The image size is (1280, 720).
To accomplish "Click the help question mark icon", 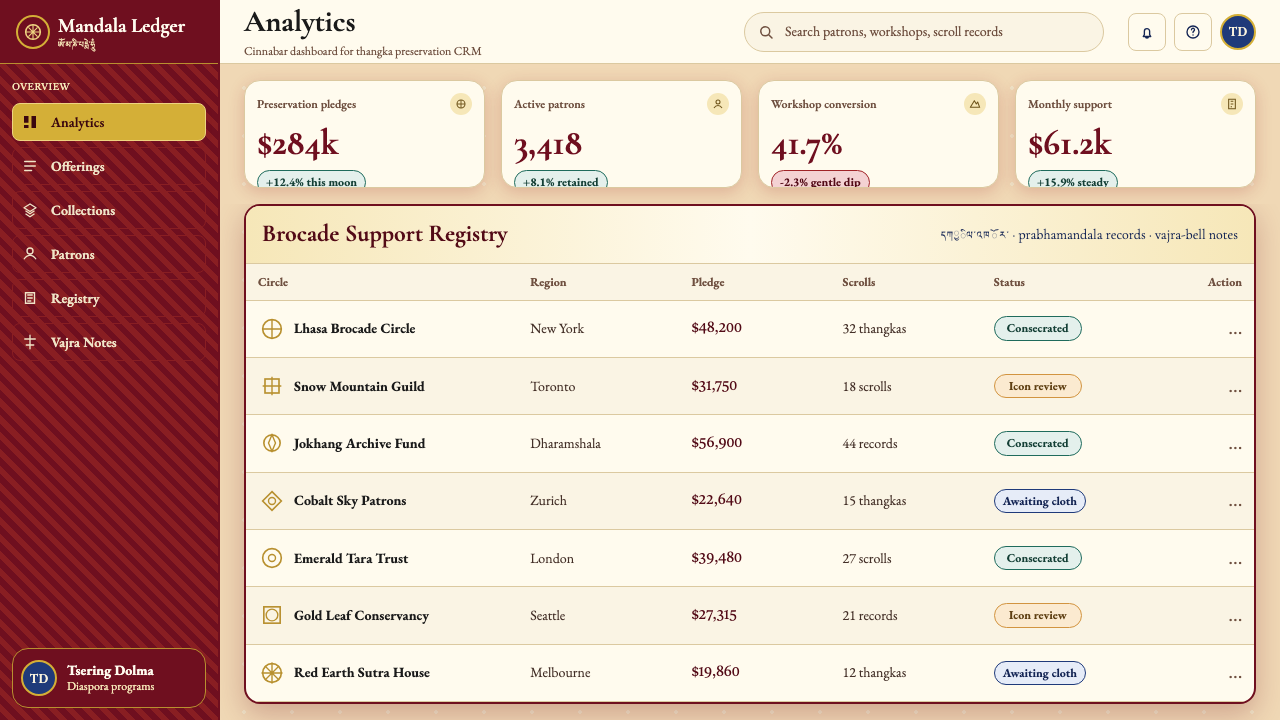I will (x=1193, y=32).
